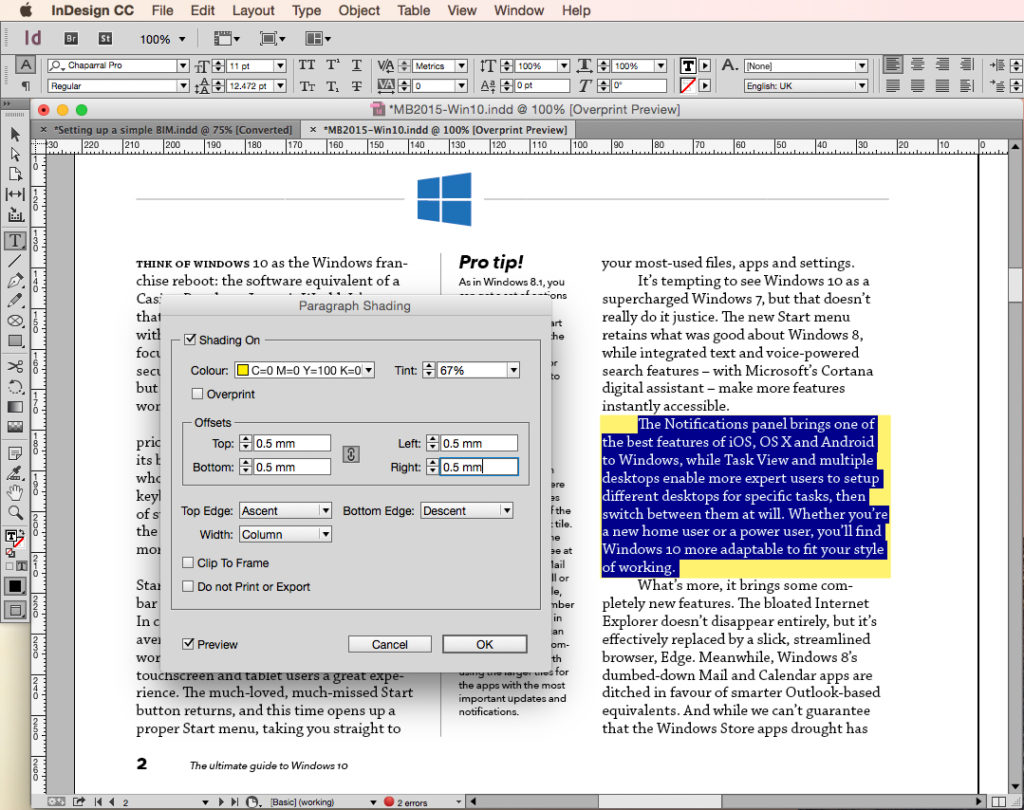Check the Clip To Frame option

[x=187, y=562]
